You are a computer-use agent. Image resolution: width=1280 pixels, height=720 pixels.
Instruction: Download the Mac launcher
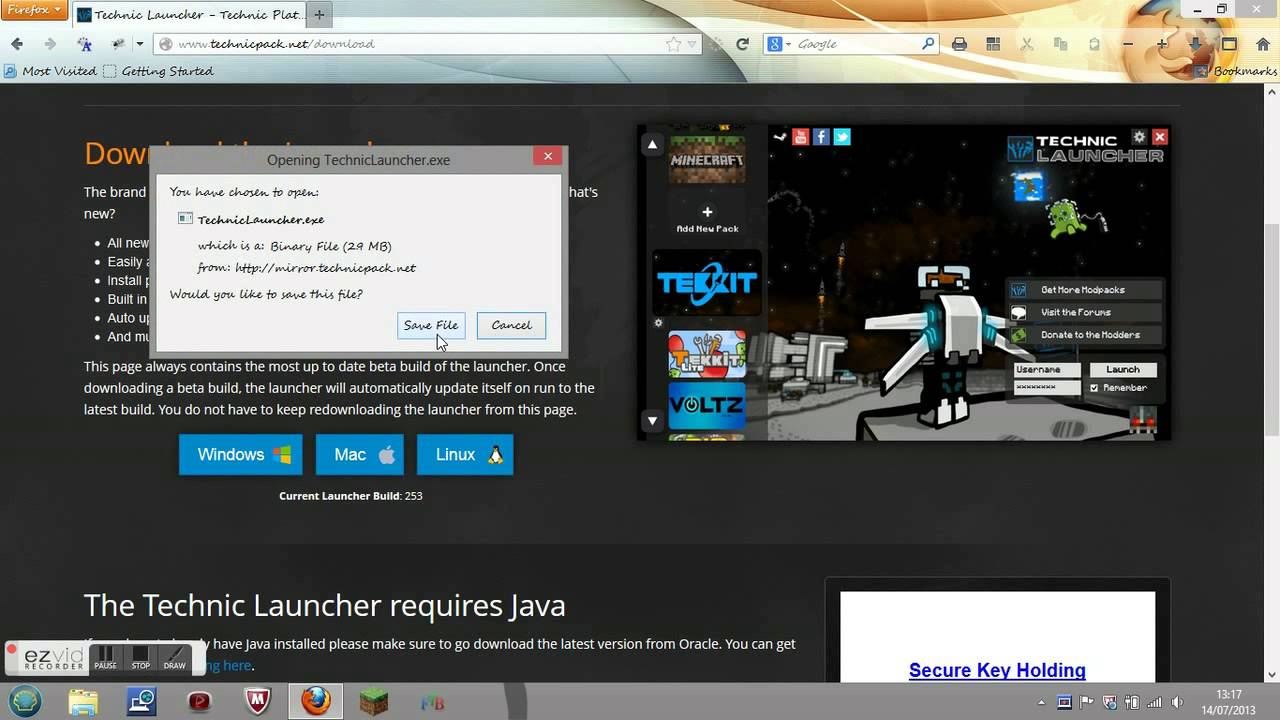[360, 455]
